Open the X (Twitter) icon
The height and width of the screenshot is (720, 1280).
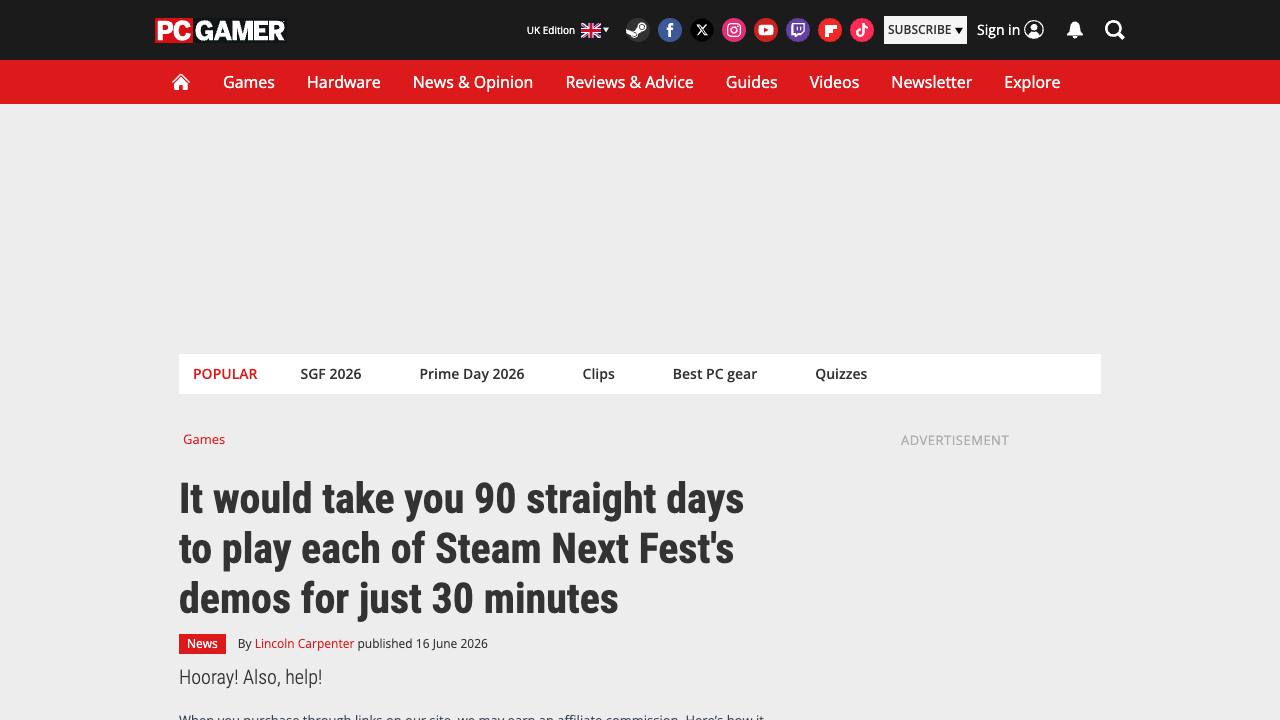coord(702,30)
